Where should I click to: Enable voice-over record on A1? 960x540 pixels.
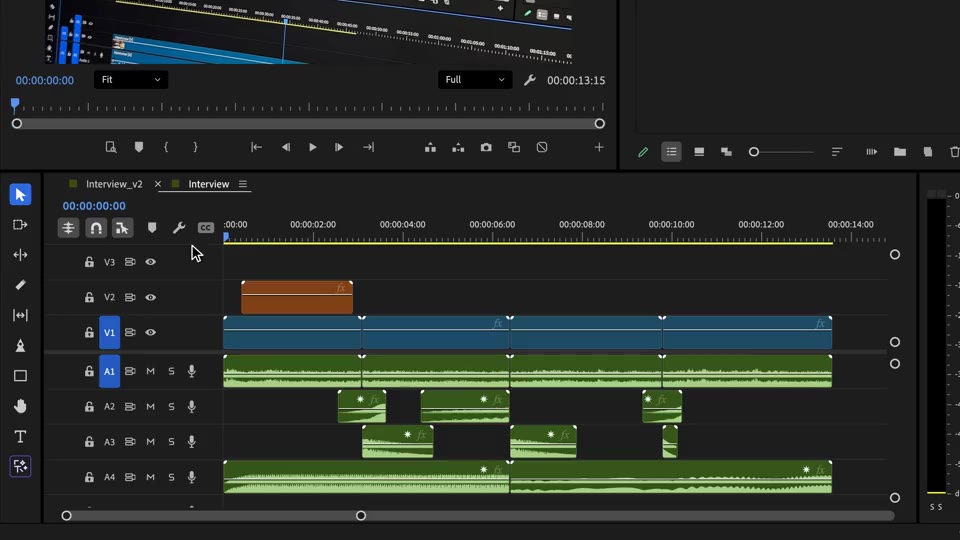192,371
